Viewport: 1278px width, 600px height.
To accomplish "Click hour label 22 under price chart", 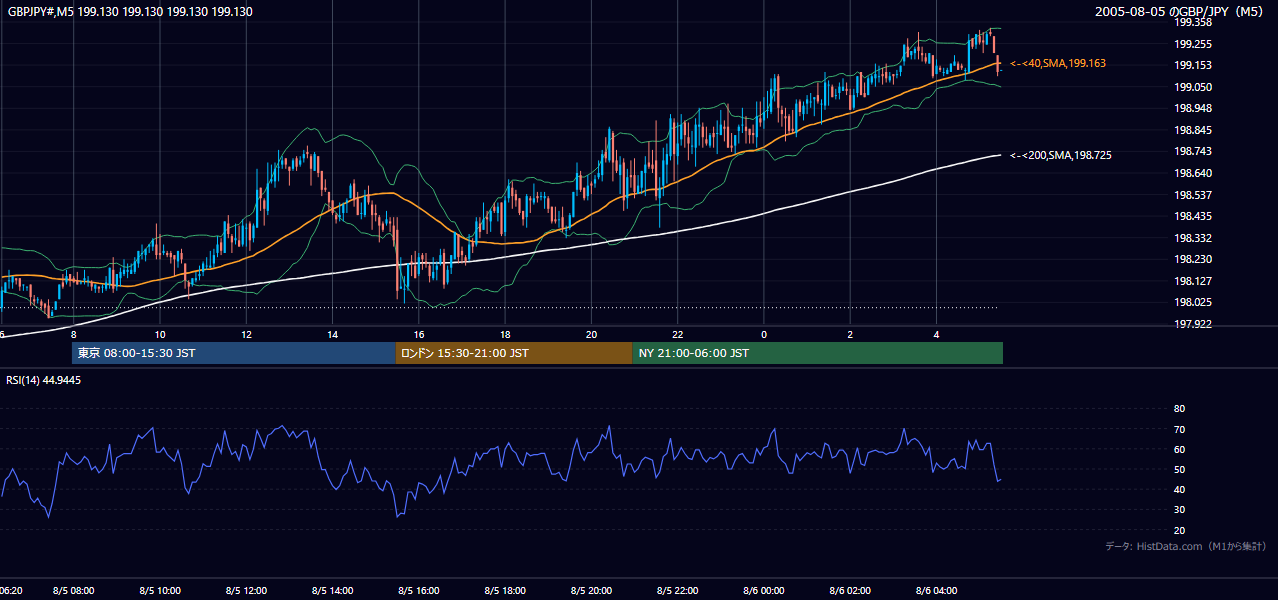I will [x=677, y=334].
